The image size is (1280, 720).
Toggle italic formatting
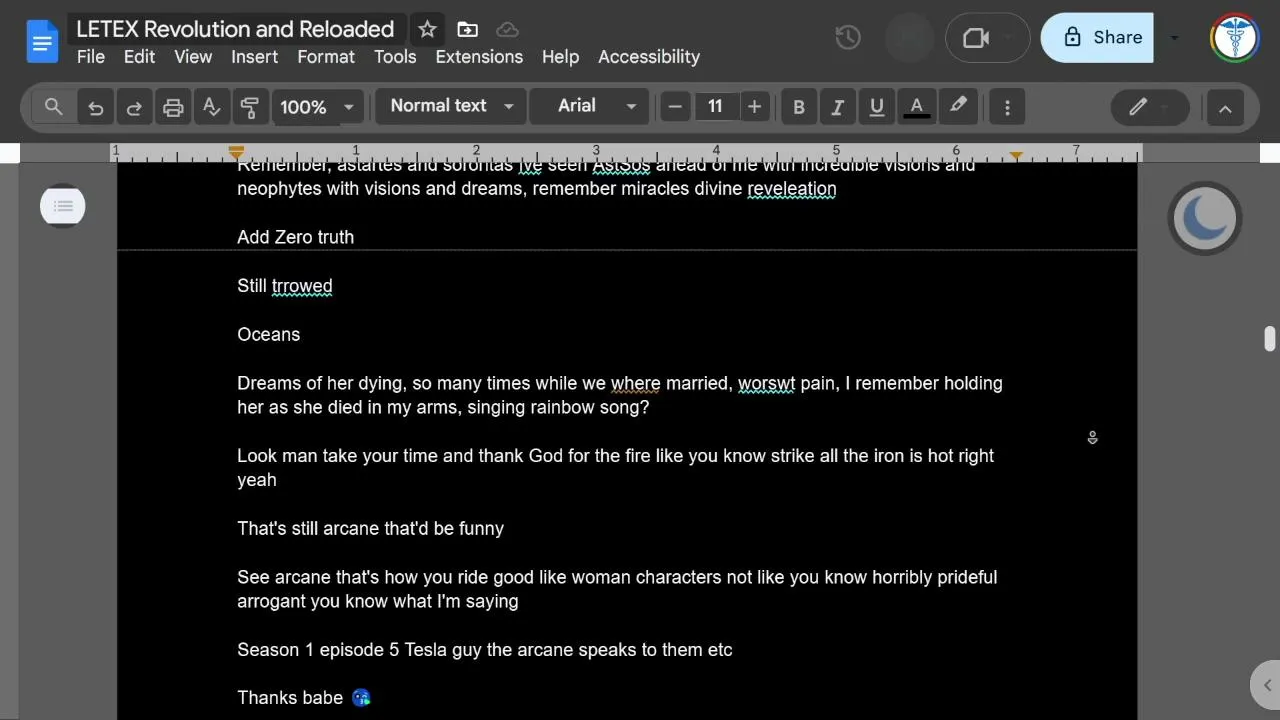[837, 107]
